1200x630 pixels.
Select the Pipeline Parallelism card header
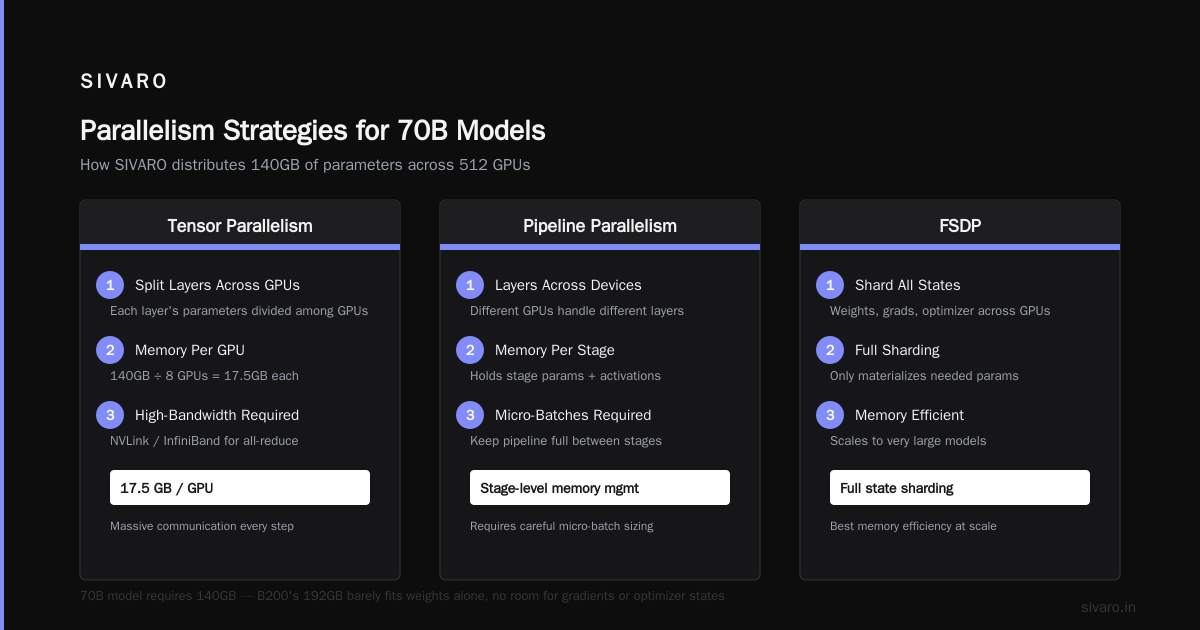tap(600, 225)
